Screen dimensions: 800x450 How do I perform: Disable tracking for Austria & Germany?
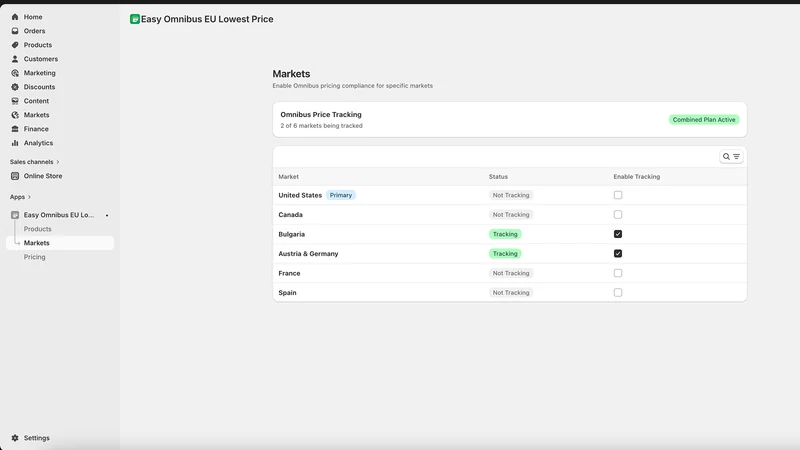point(618,254)
